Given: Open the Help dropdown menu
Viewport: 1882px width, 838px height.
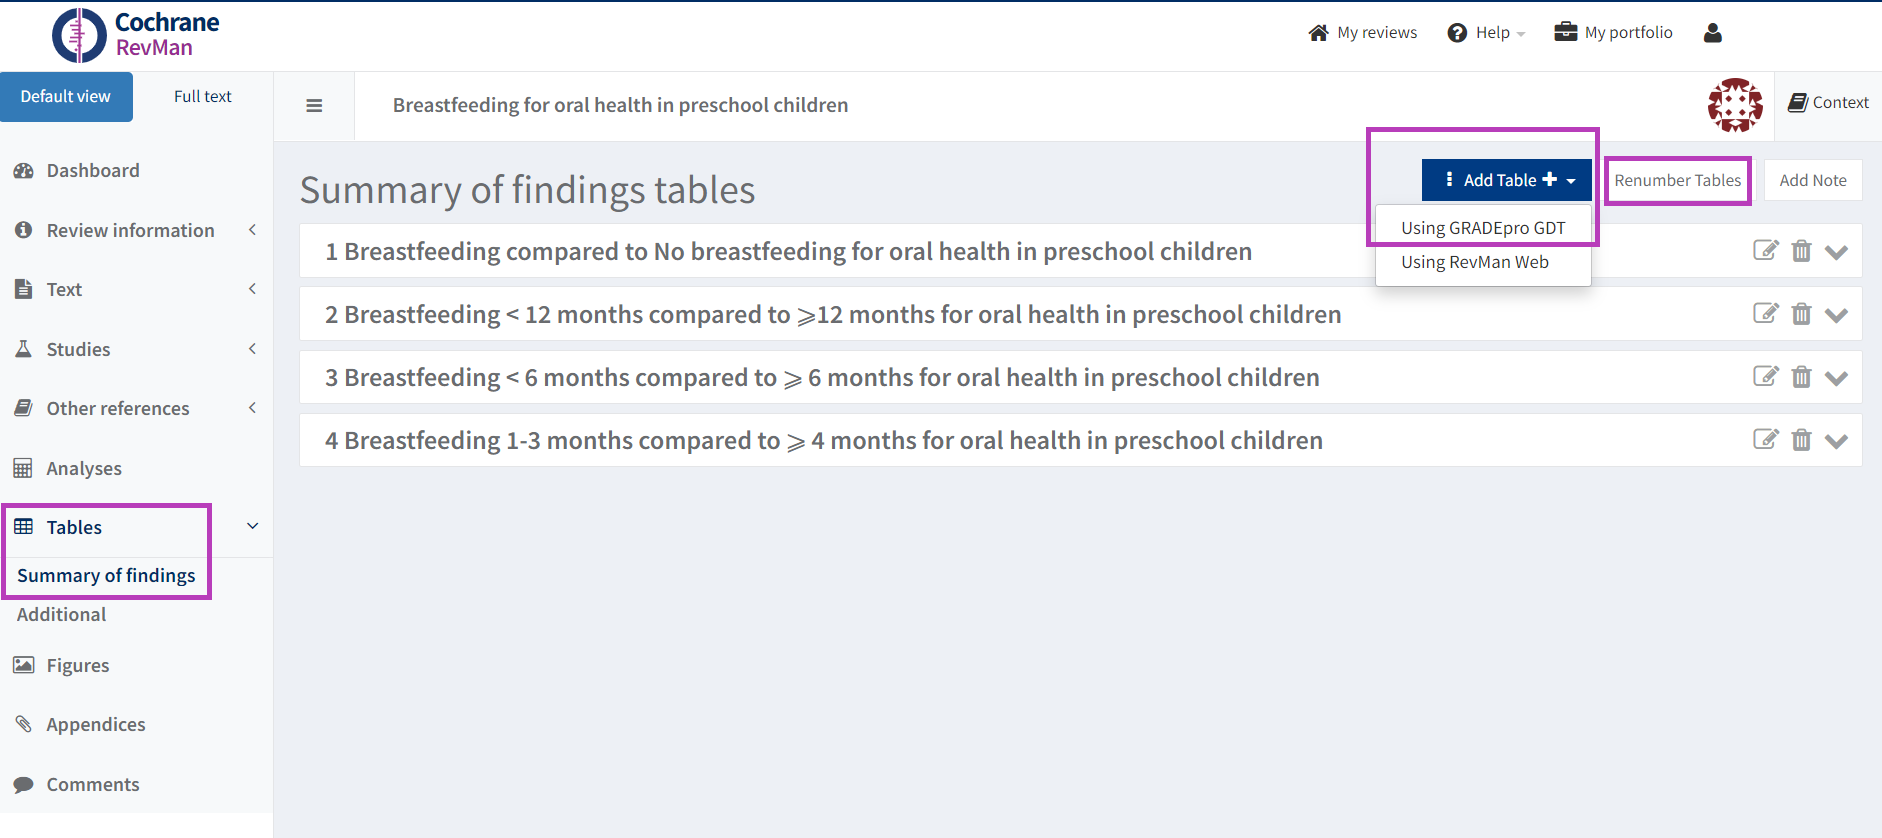Looking at the screenshot, I should pos(1486,33).
